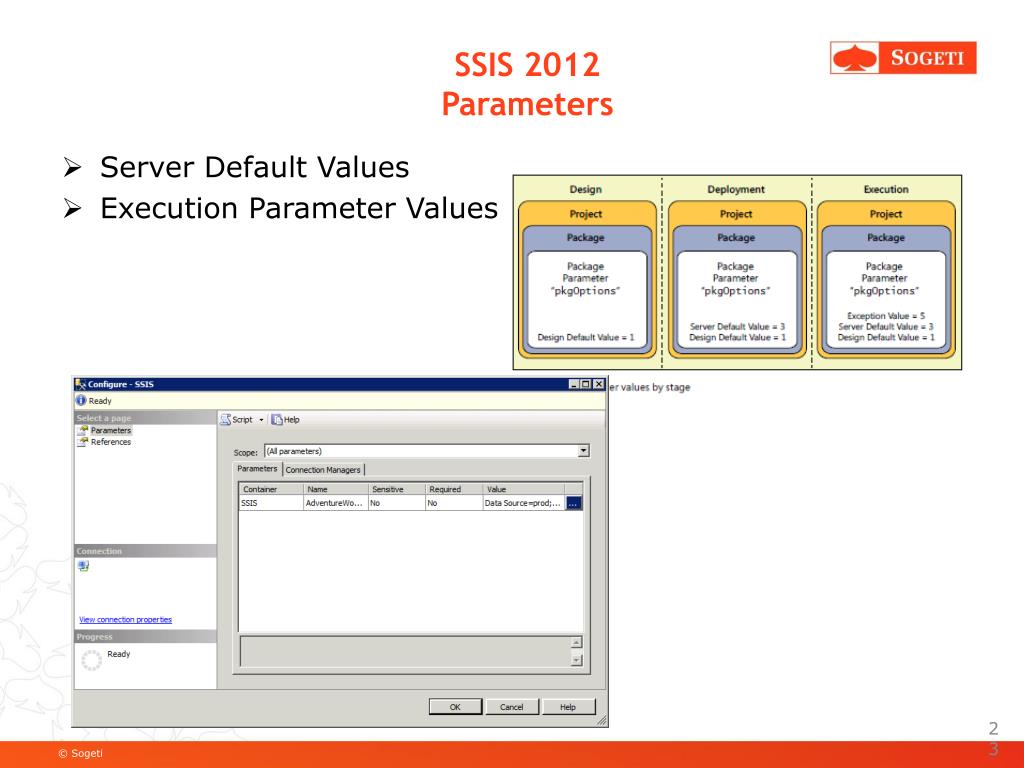Select the References page in the left pane
The width and height of the screenshot is (1024, 768).
click(111, 442)
